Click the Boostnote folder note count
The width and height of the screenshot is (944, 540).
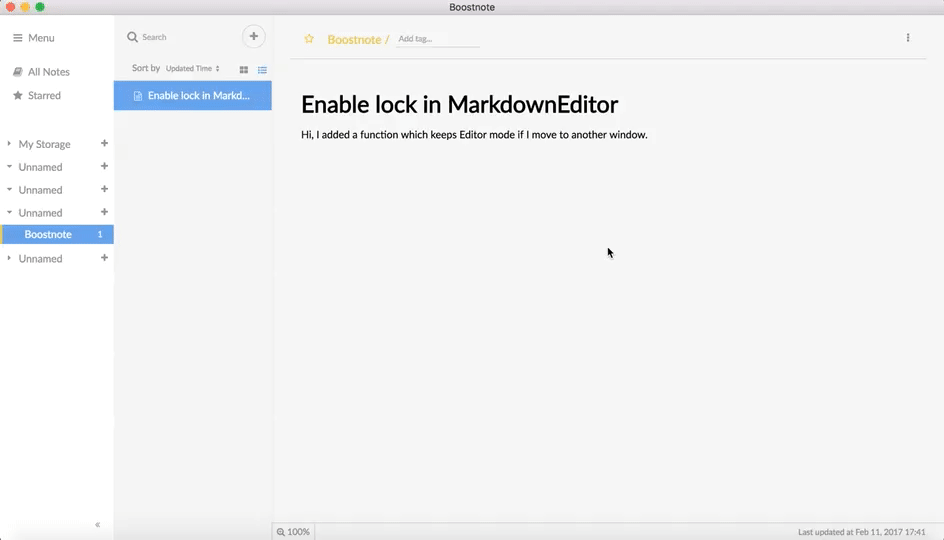click(100, 234)
